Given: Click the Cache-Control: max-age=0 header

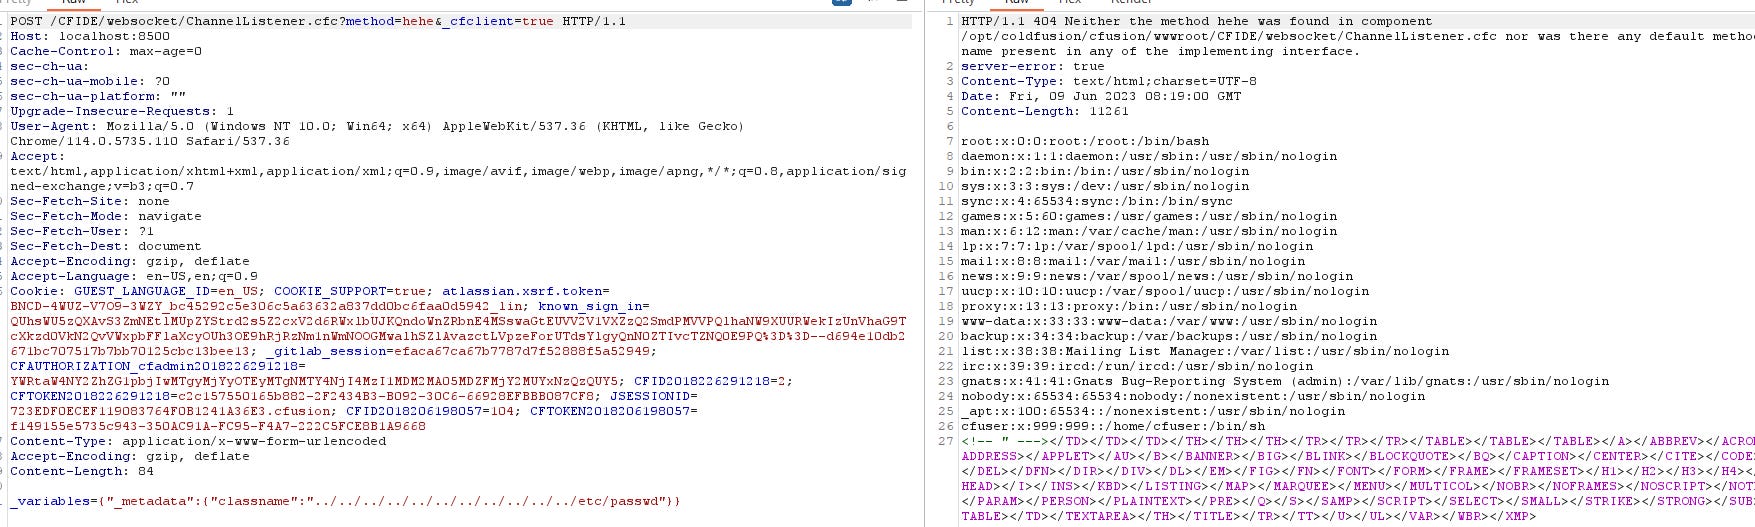Looking at the screenshot, I should 106,51.
